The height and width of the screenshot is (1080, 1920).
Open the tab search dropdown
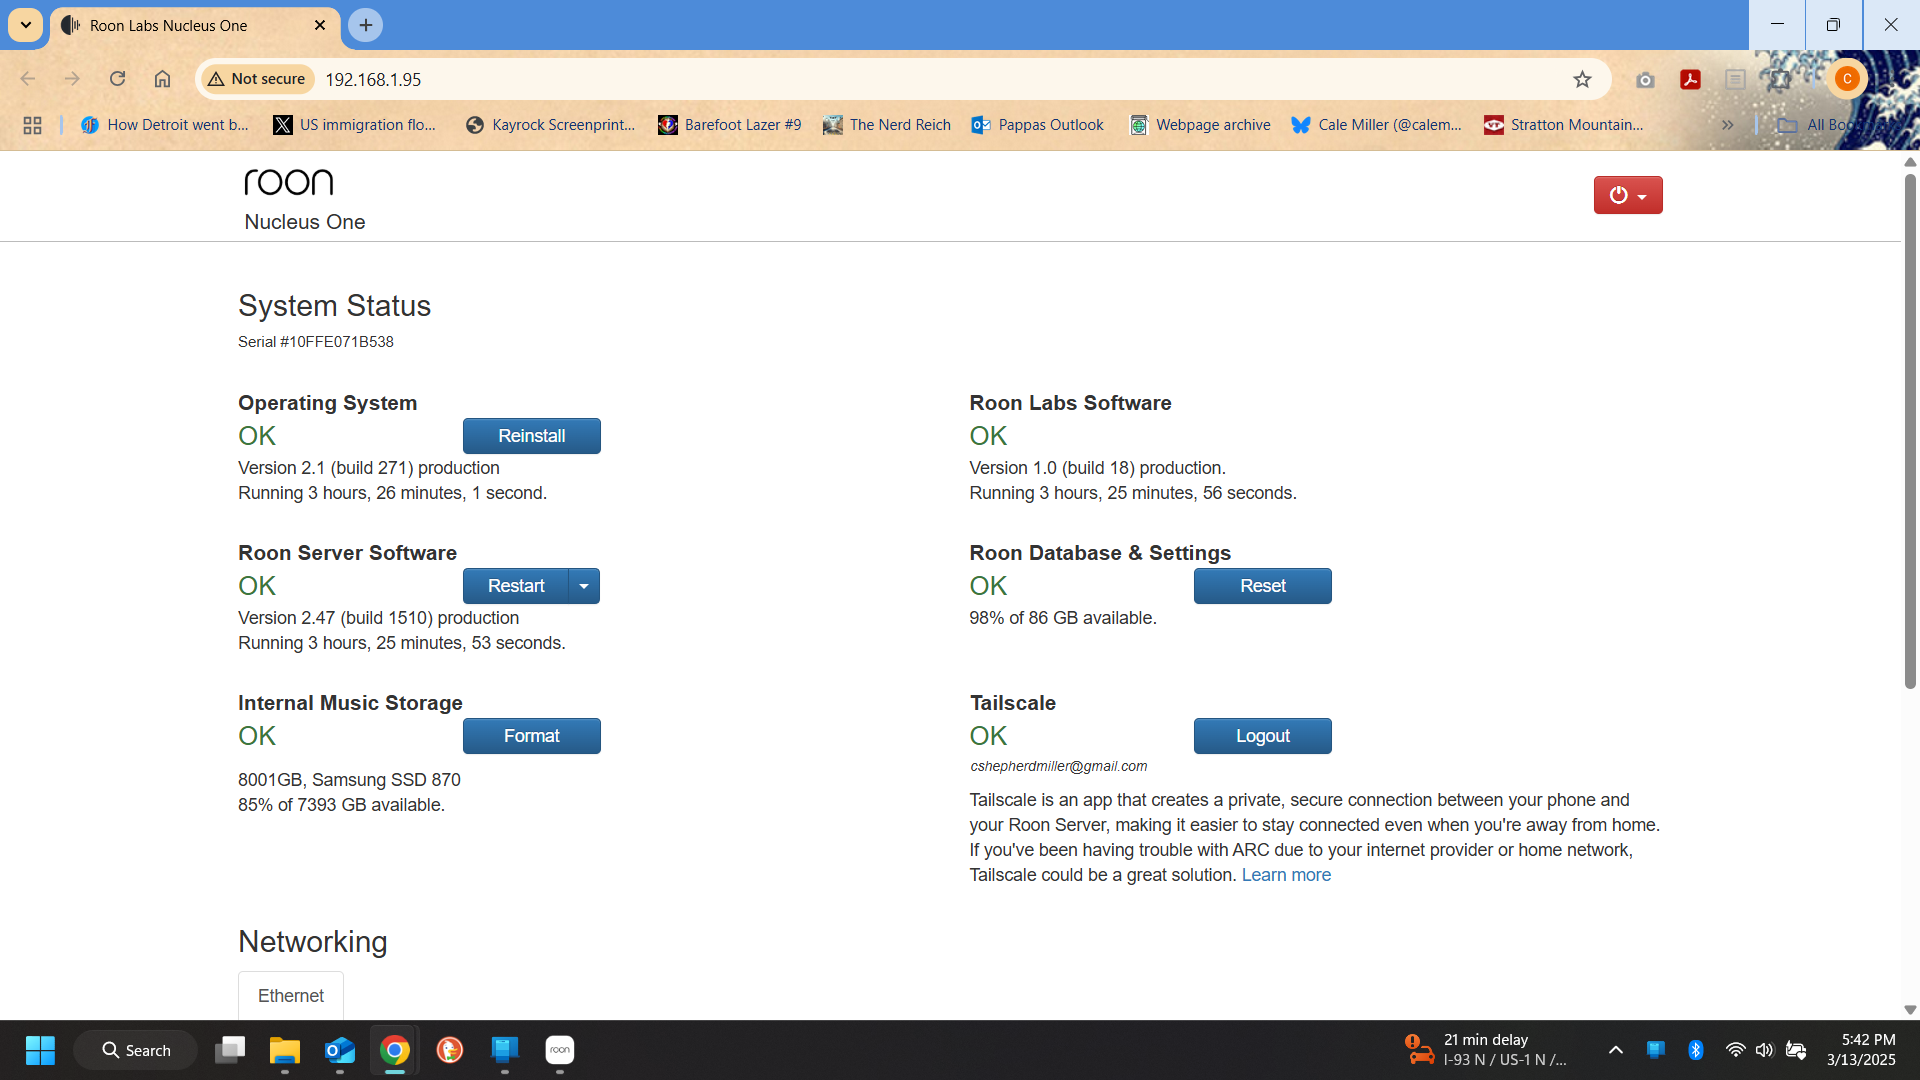[26, 25]
